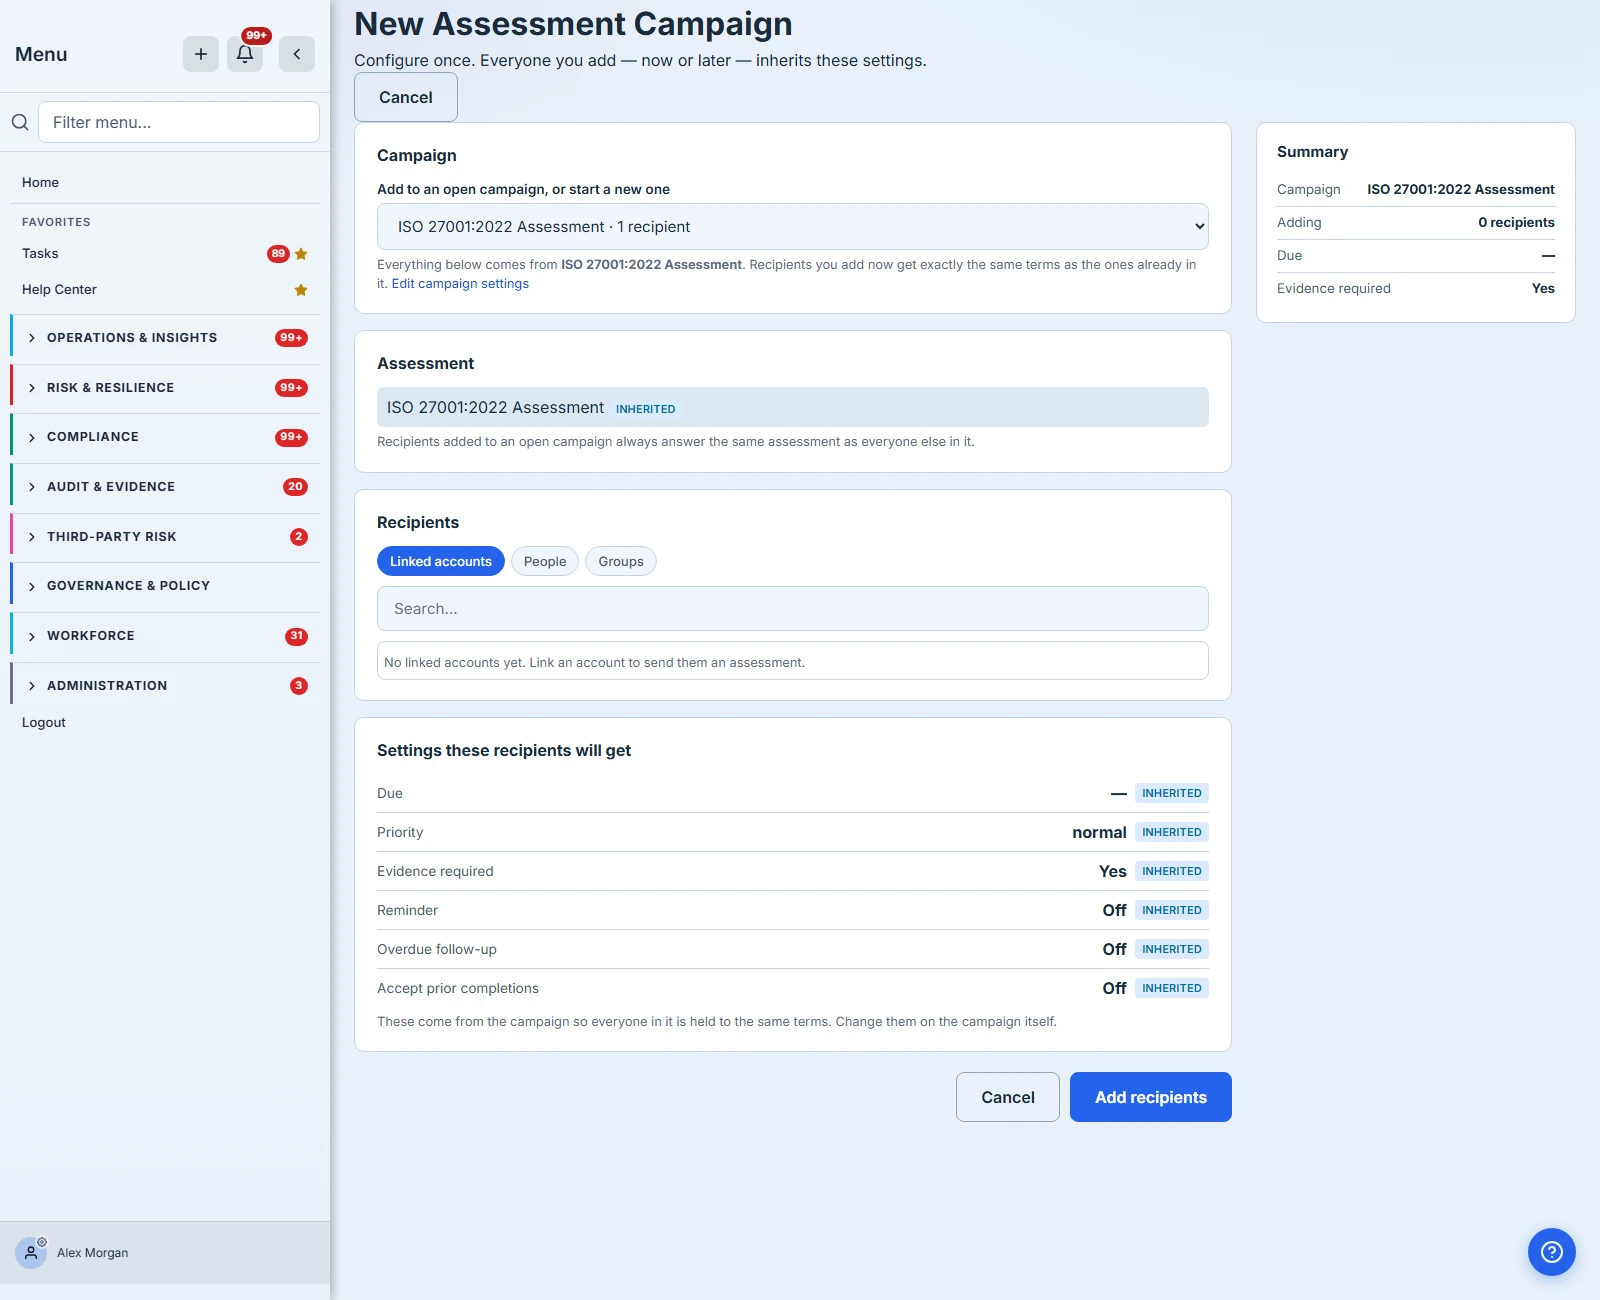Click the 20 badge on Audit & Evidence
Viewport: 1600px width, 1300px height.
pos(295,487)
